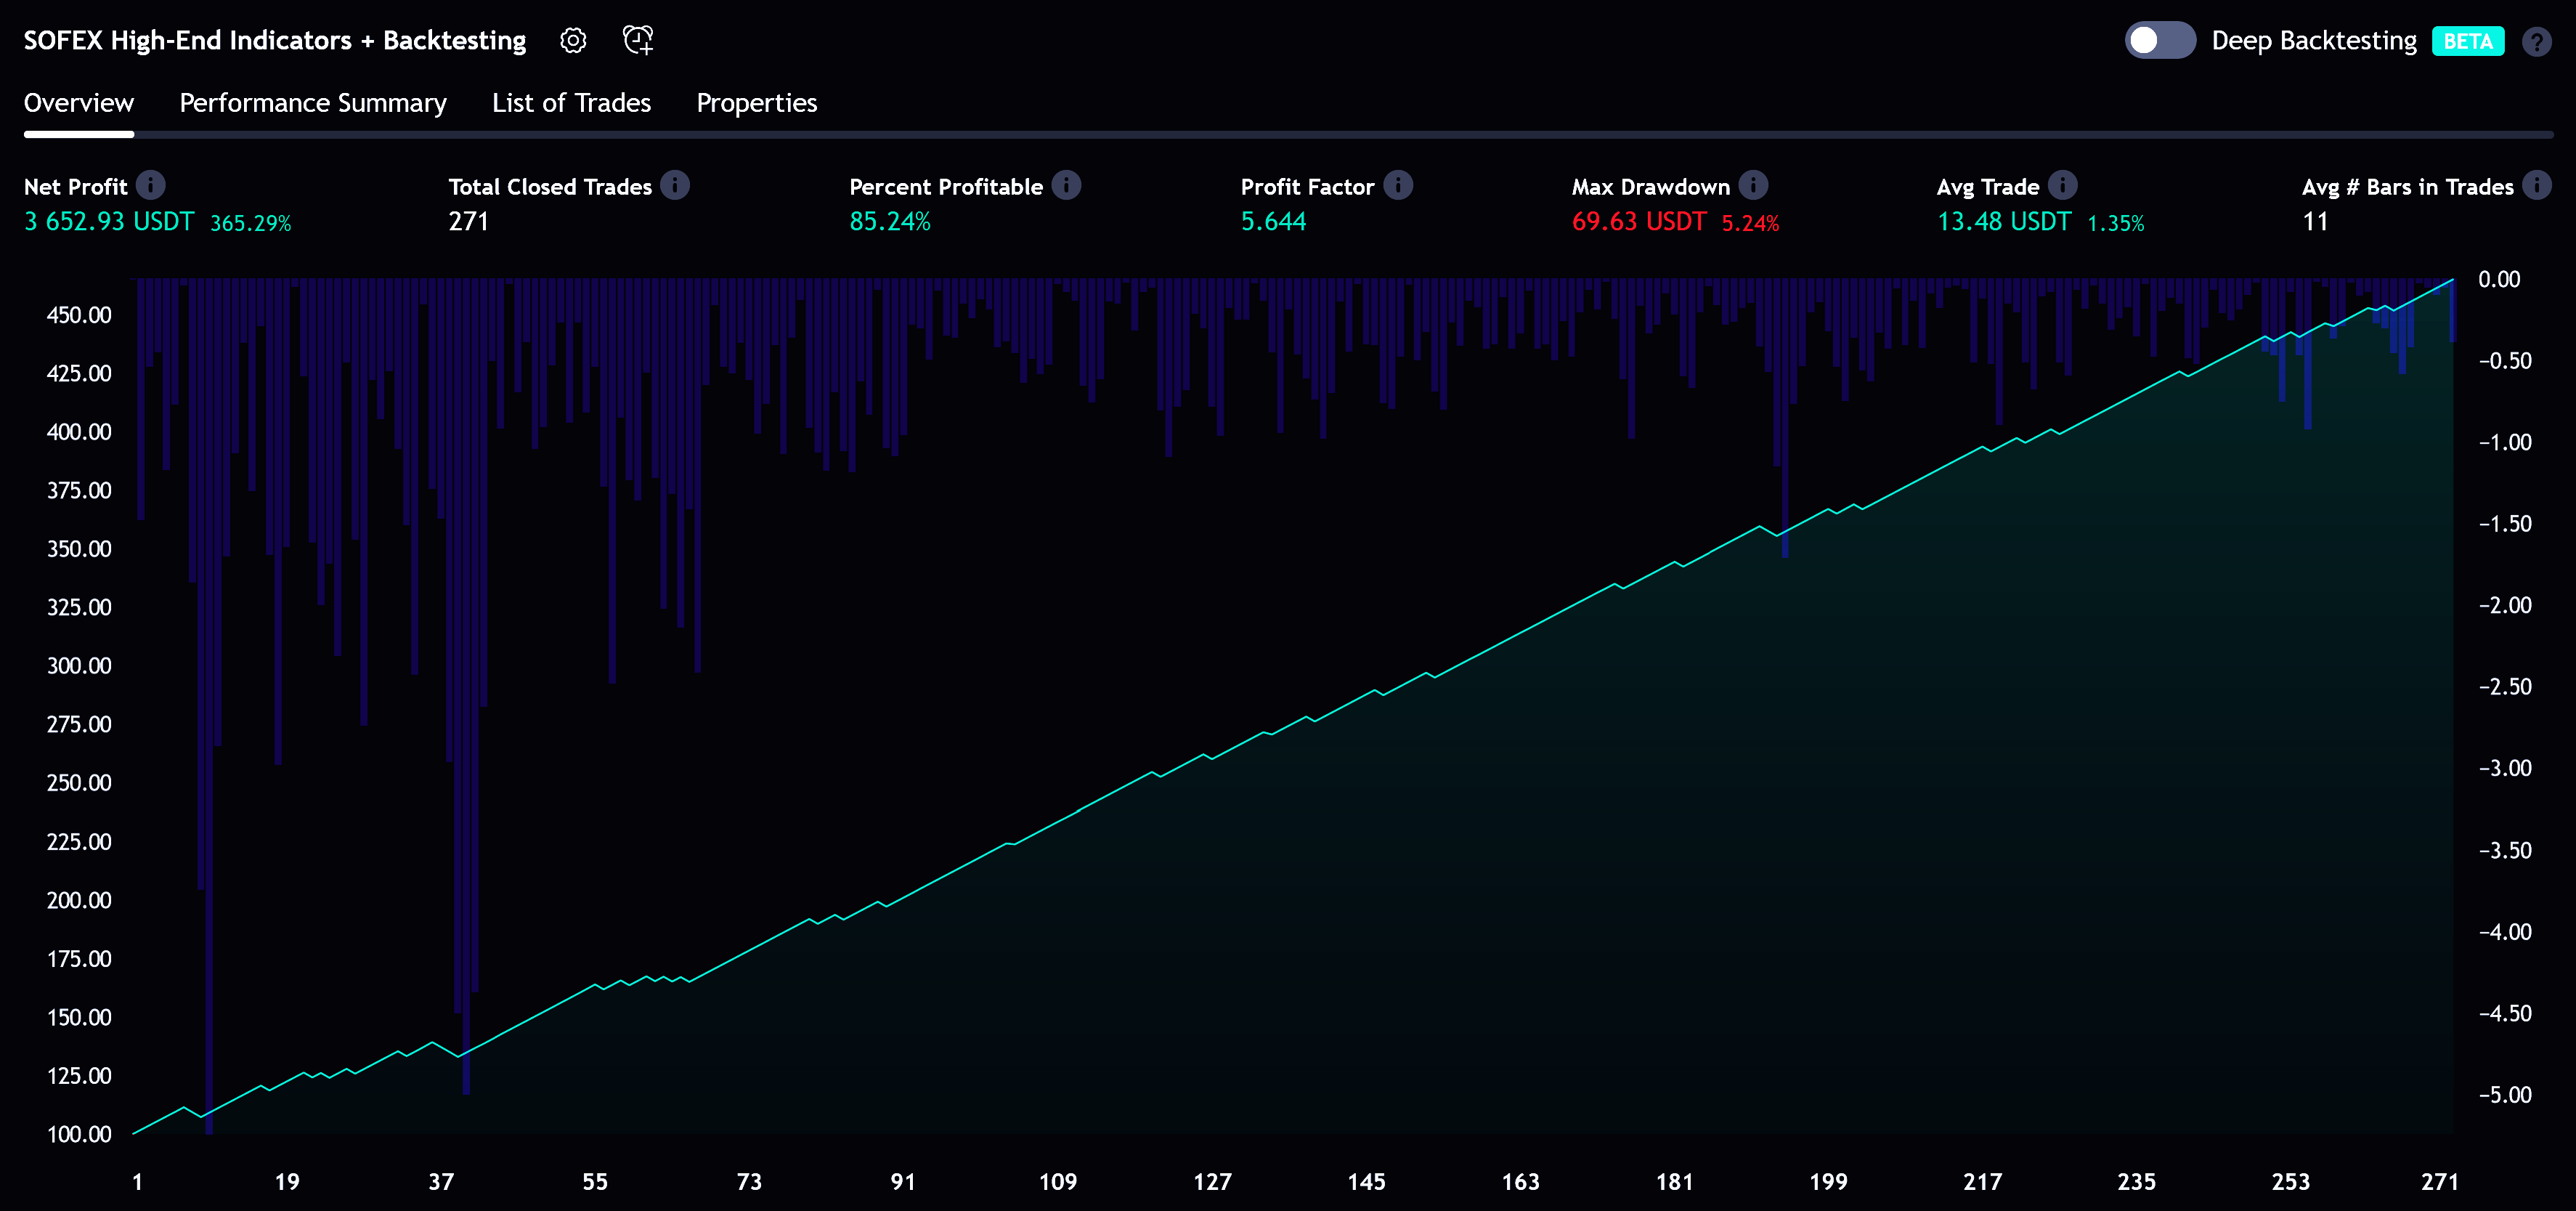Click the equity curve endpoint at trade 271

click(2452, 280)
